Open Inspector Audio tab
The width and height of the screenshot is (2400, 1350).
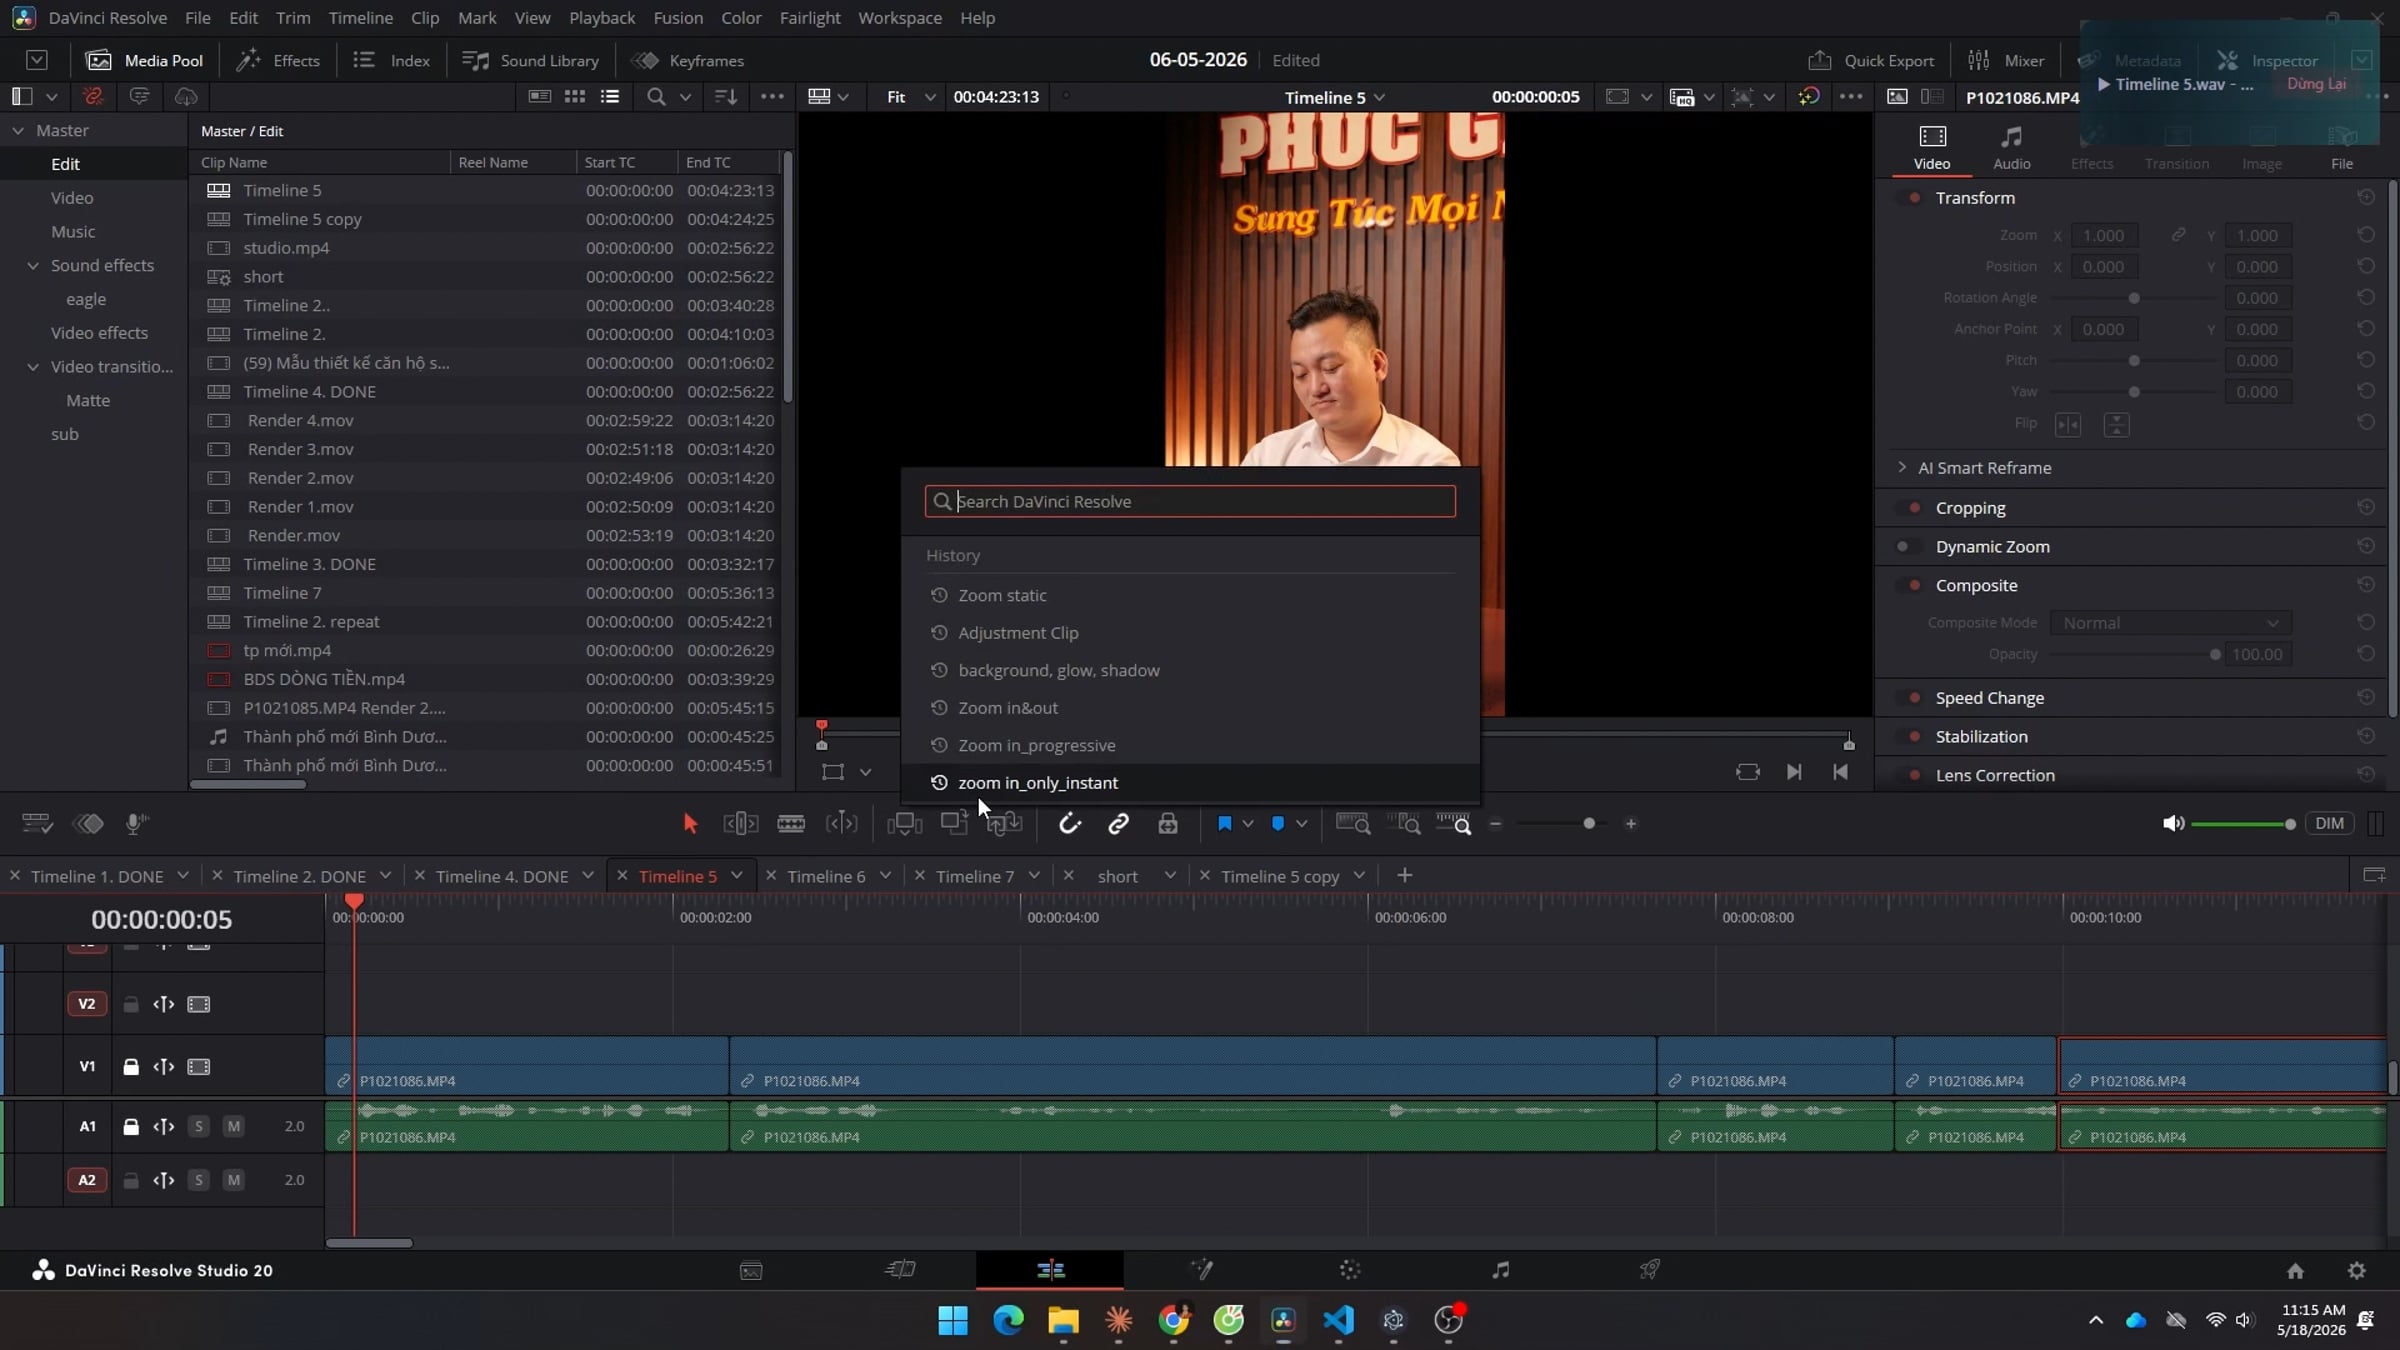coord(2011,147)
